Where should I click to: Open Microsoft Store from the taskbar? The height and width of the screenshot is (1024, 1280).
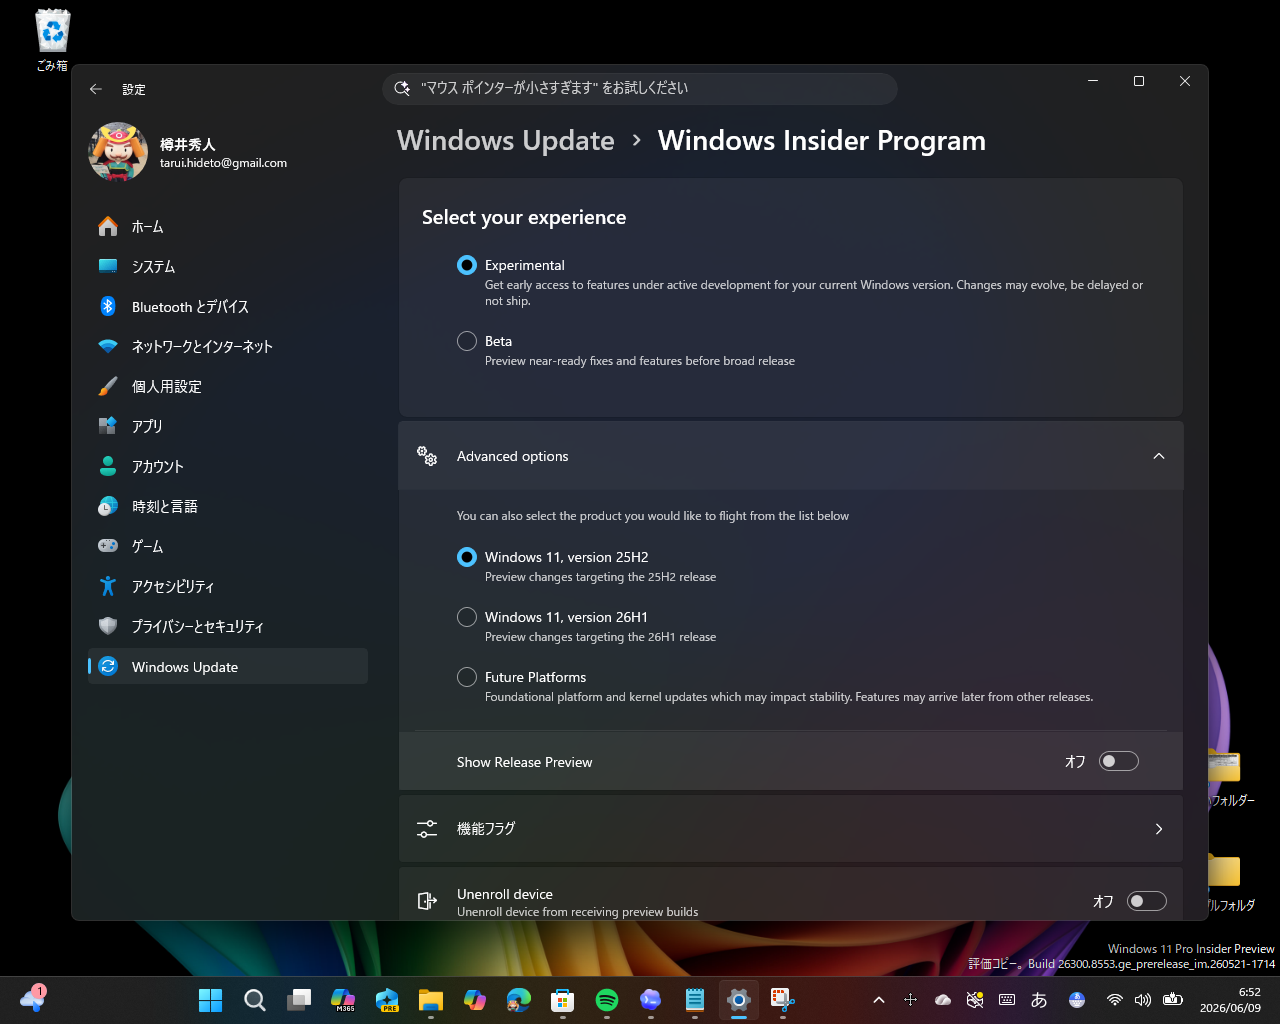pyautogui.click(x=563, y=1000)
